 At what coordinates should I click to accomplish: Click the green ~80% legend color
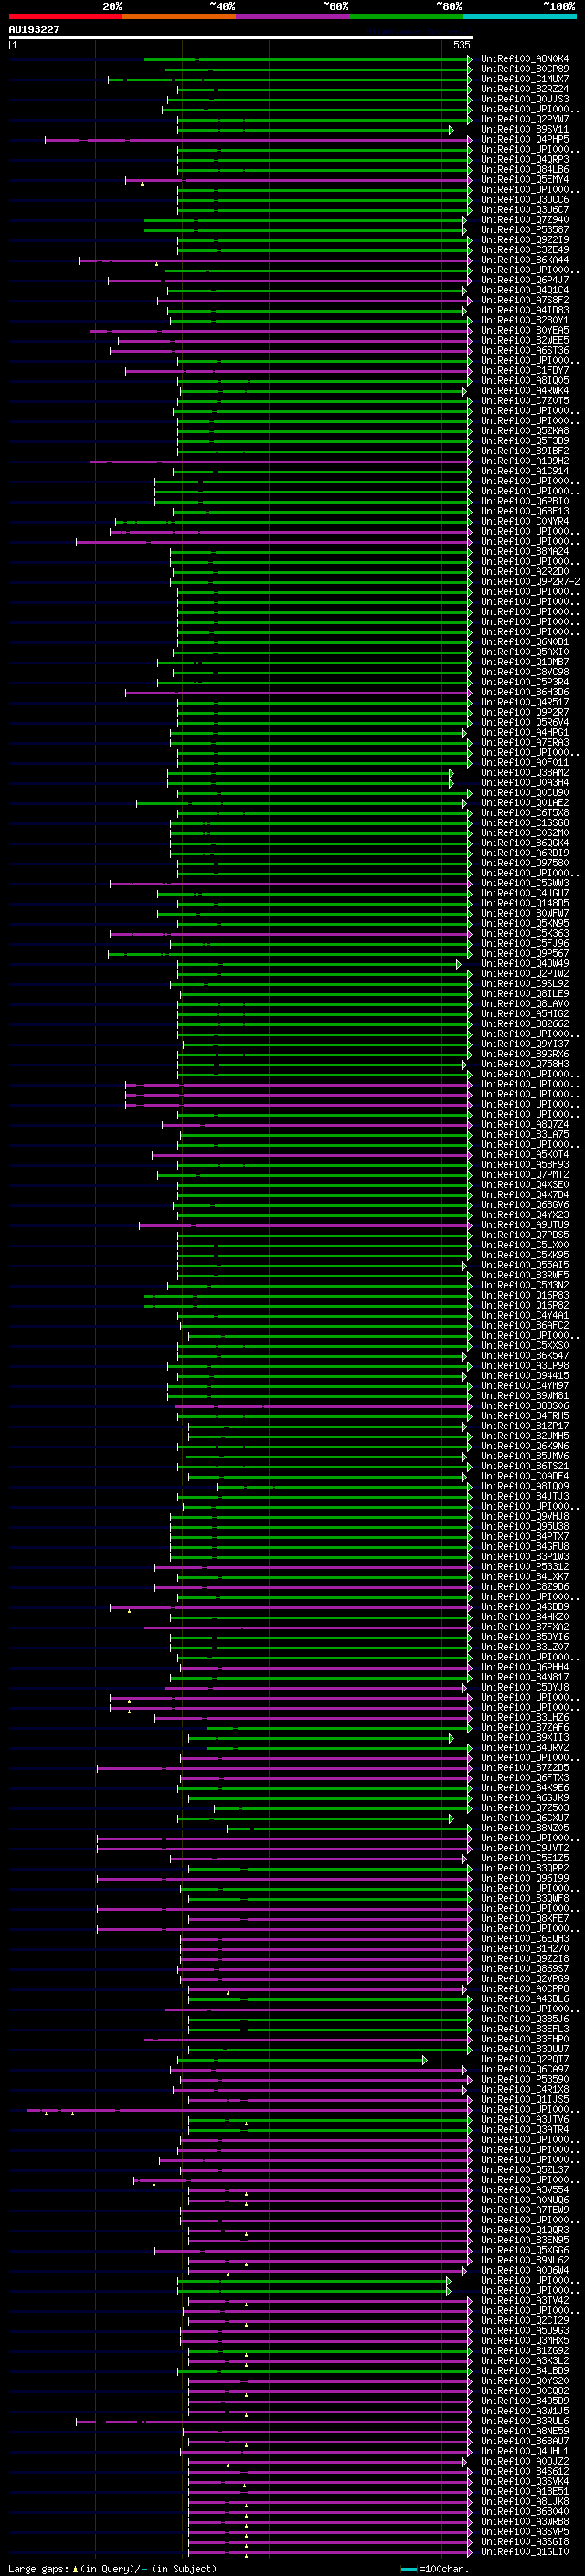point(405,17)
